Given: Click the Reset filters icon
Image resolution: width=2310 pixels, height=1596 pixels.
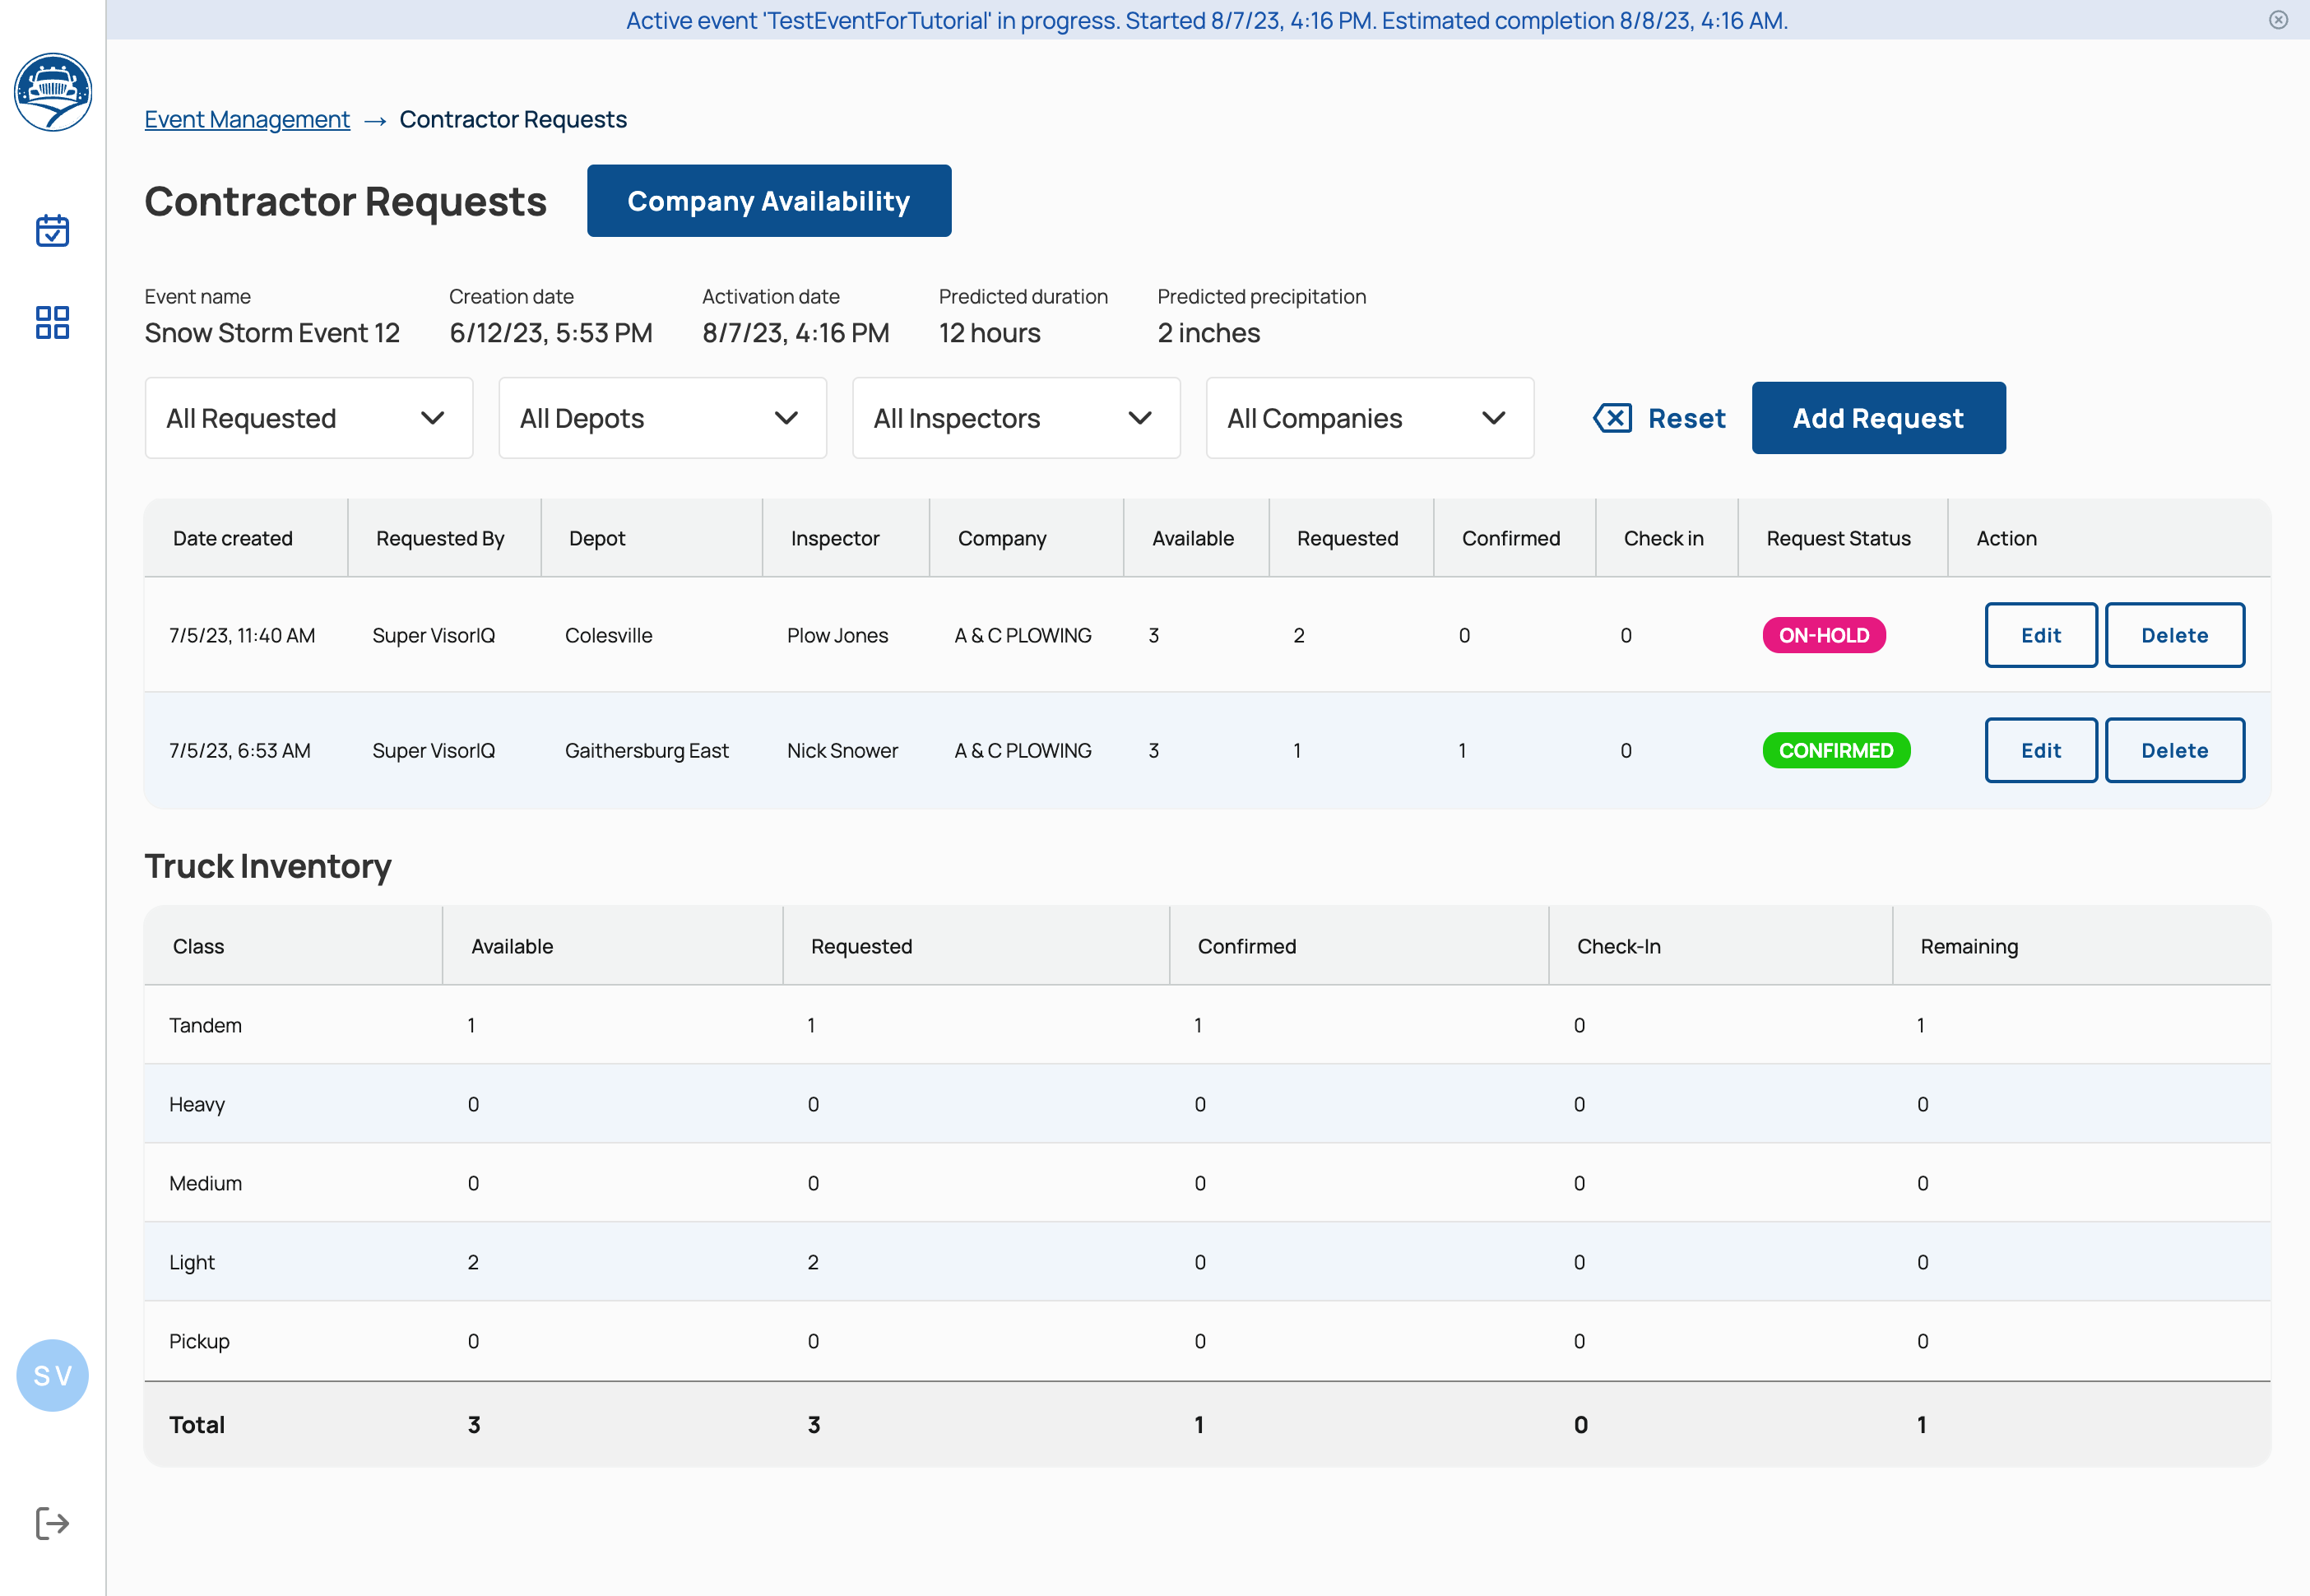Looking at the screenshot, I should tap(1612, 418).
